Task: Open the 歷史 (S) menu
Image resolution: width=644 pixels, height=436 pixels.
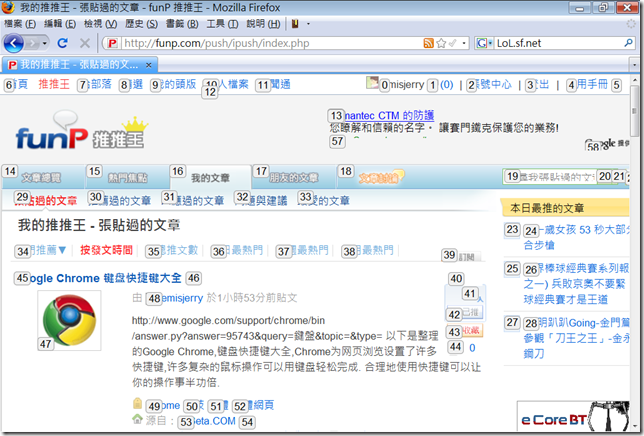Action: point(141,24)
